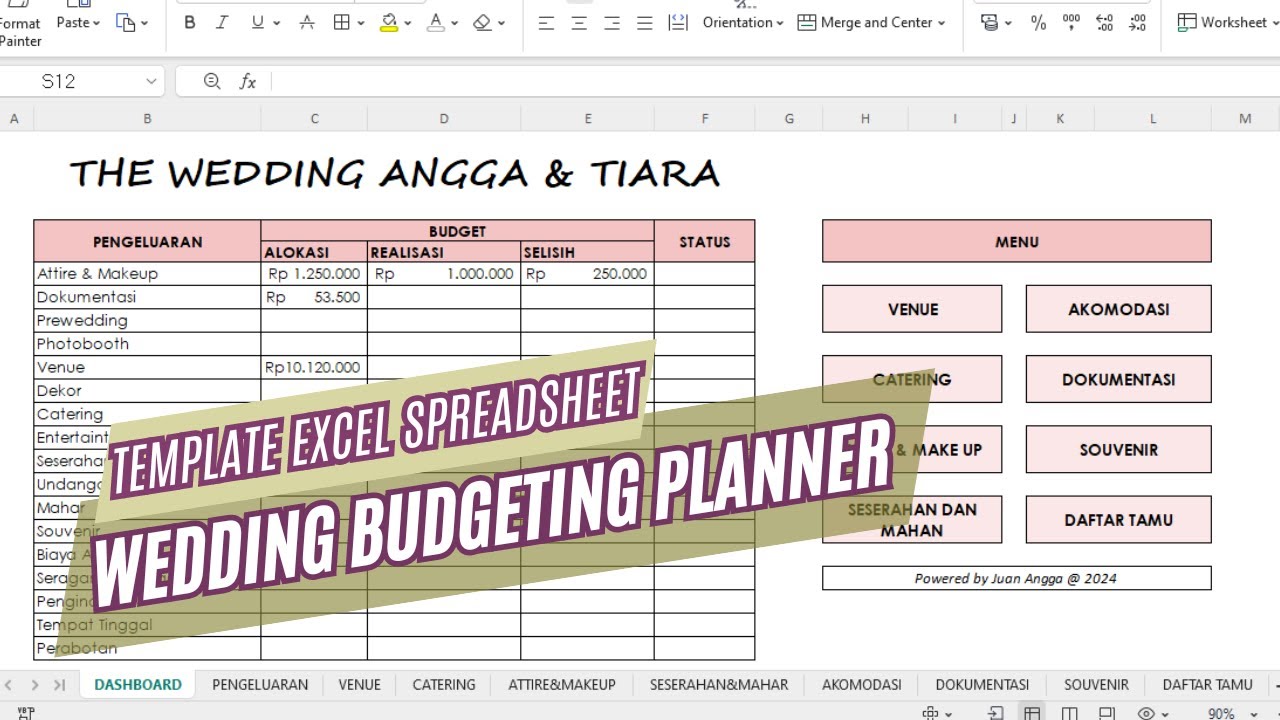
Task: Click the eraser clear formatting icon
Action: (482, 22)
